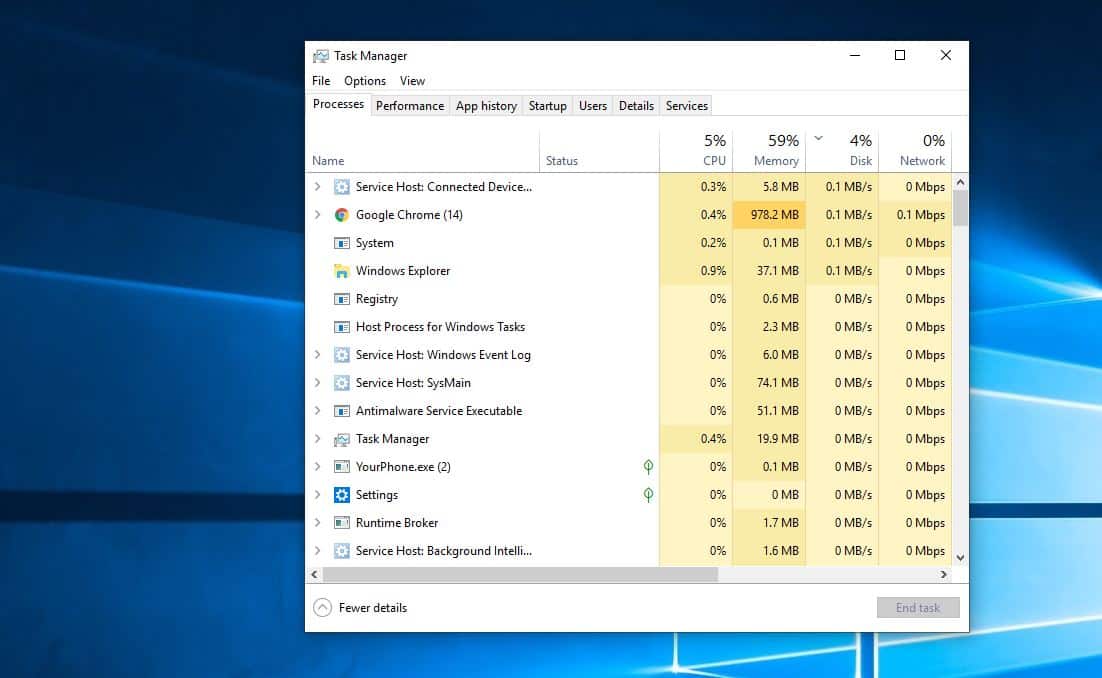Click the System process icon
Image resolution: width=1102 pixels, height=678 pixels.
(x=342, y=243)
